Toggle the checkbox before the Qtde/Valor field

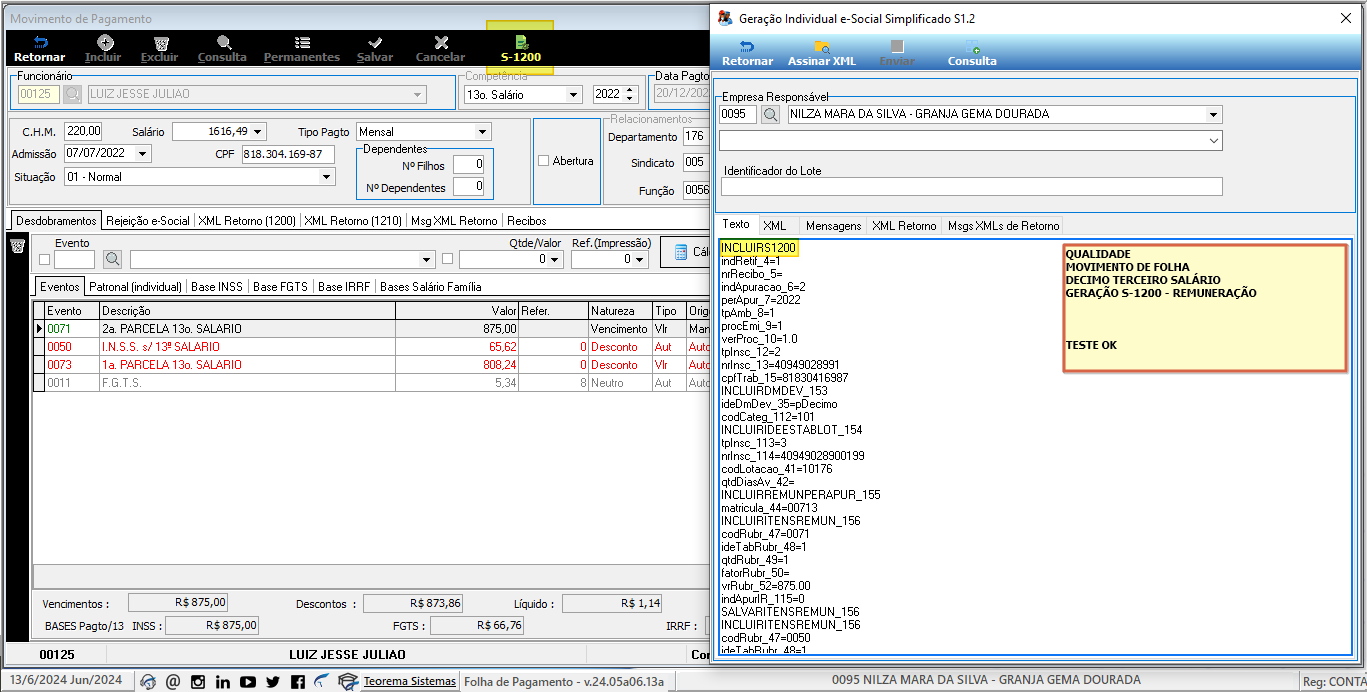click(x=447, y=259)
